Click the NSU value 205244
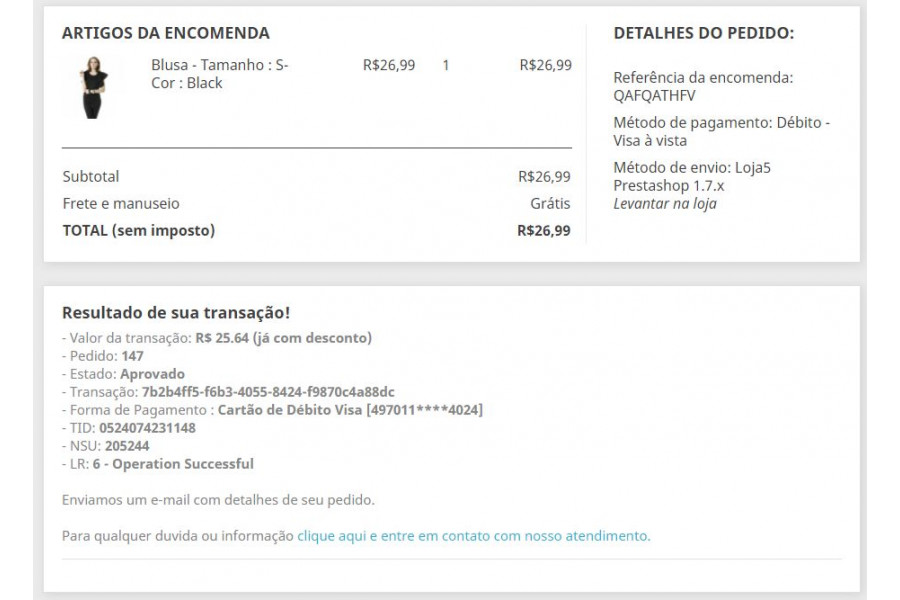The image size is (900, 600). coord(127,446)
